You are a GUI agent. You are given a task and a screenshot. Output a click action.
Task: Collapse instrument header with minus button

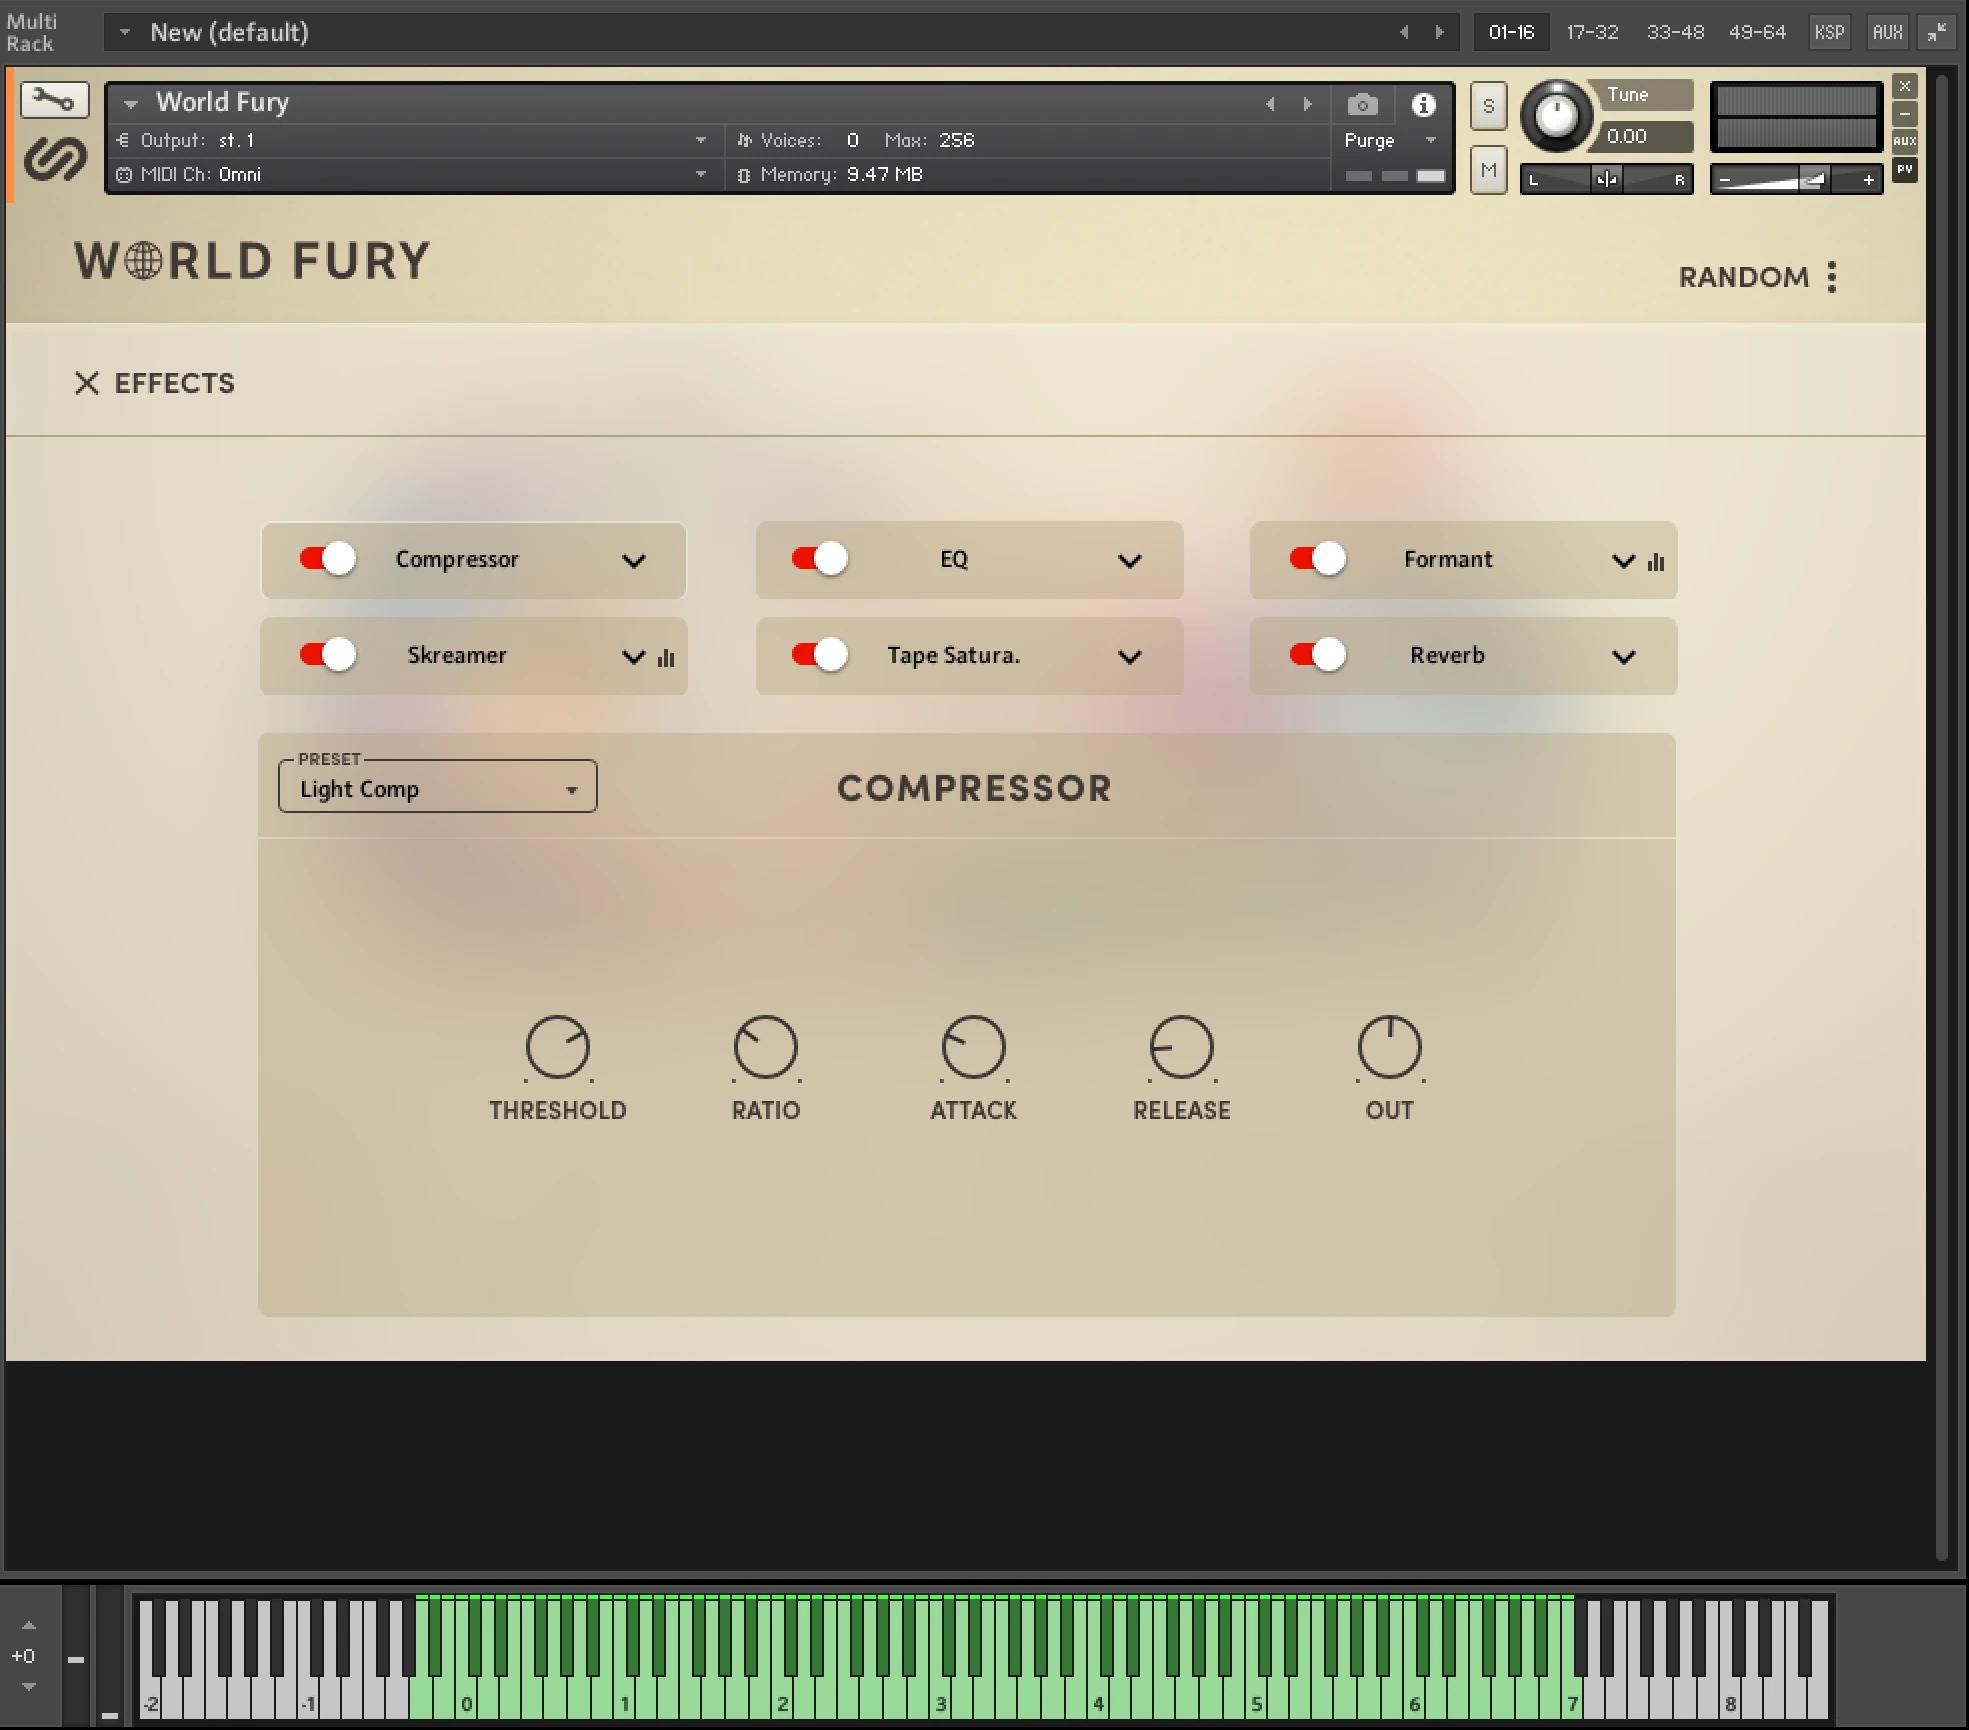click(x=1905, y=114)
